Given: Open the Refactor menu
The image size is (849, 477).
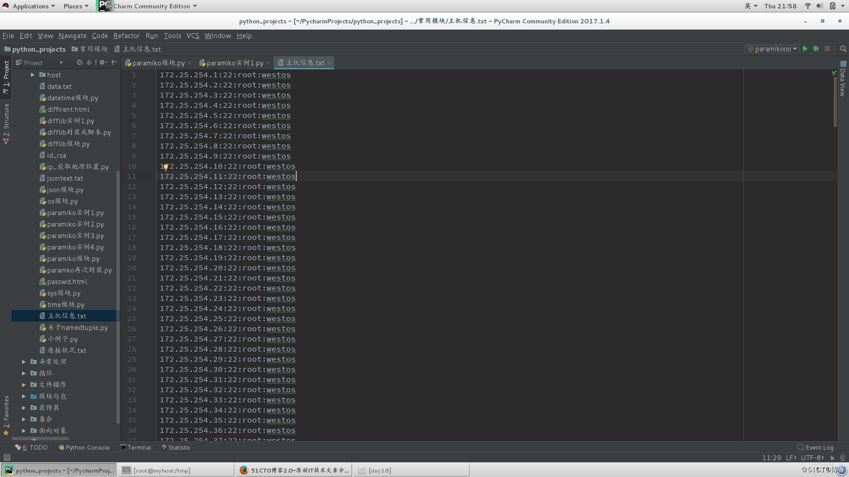Looking at the screenshot, I should tap(126, 36).
